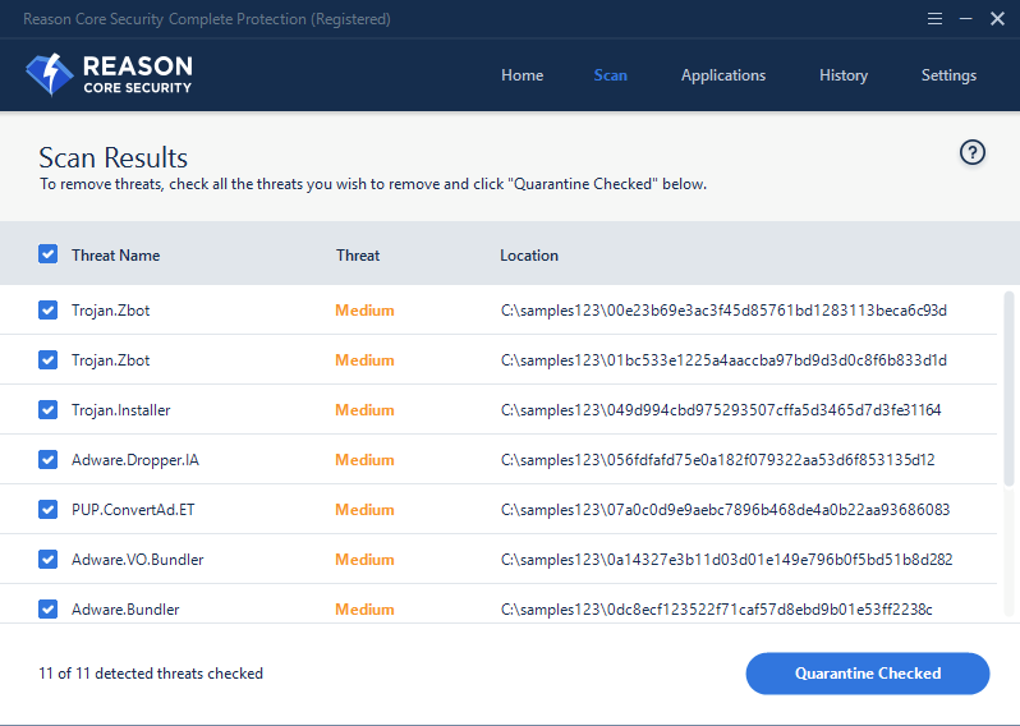Open the Applications tab
Image resolution: width=1020 pixels, height=726 pixels.
pyautogui.click(x=723, y=75)
